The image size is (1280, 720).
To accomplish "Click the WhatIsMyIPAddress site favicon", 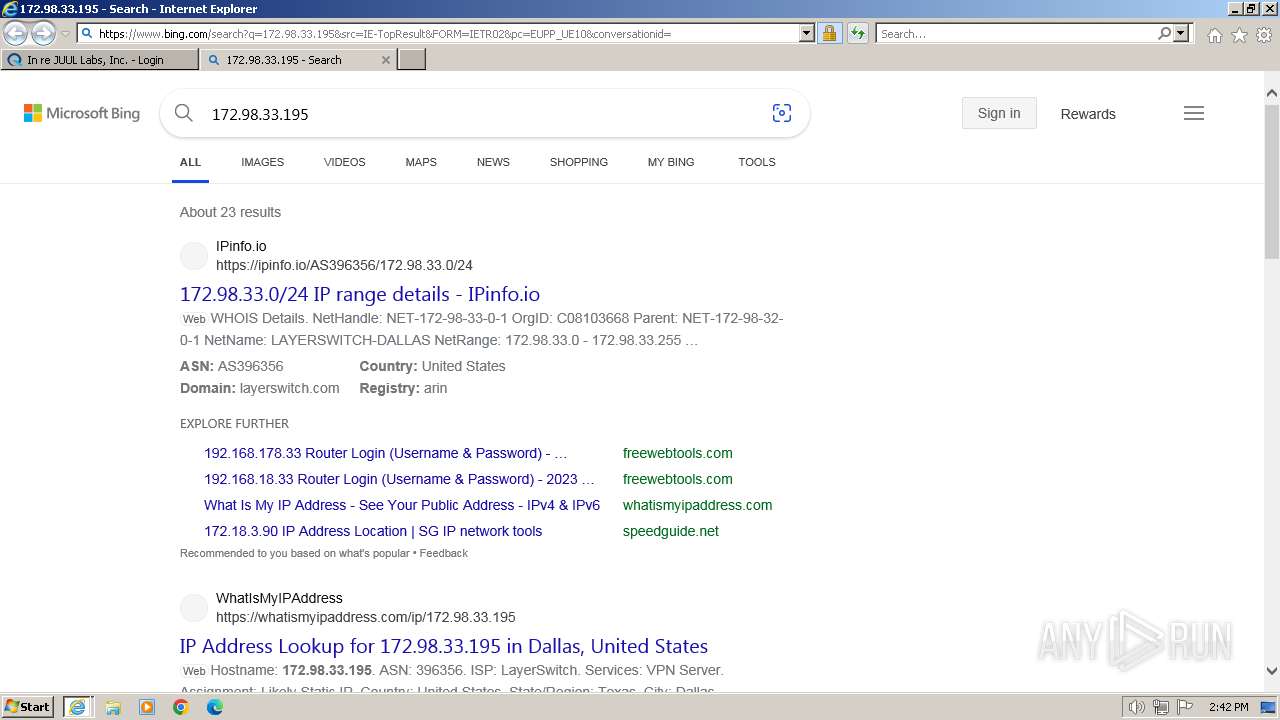I will point(194,608).
